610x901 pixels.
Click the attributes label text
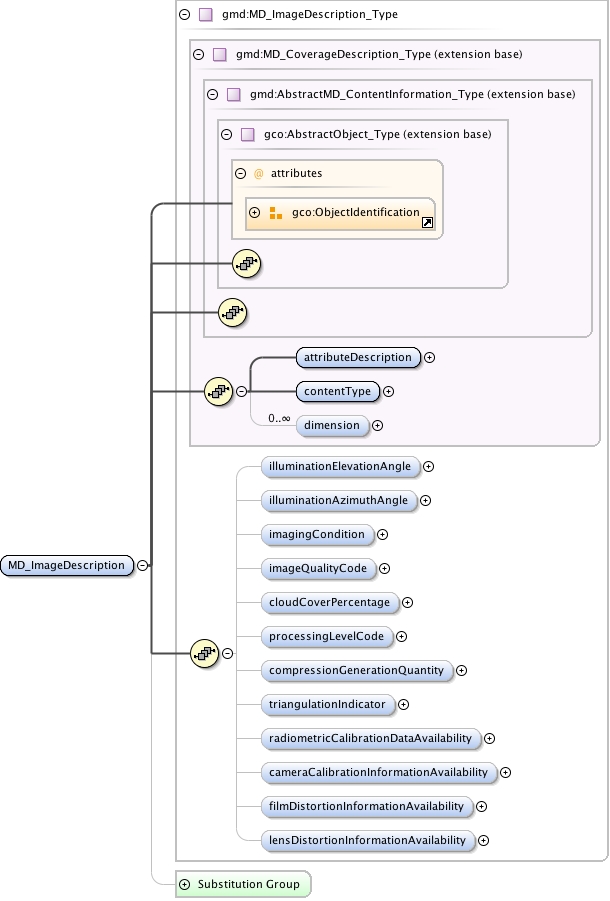click(x=296, y=173)
